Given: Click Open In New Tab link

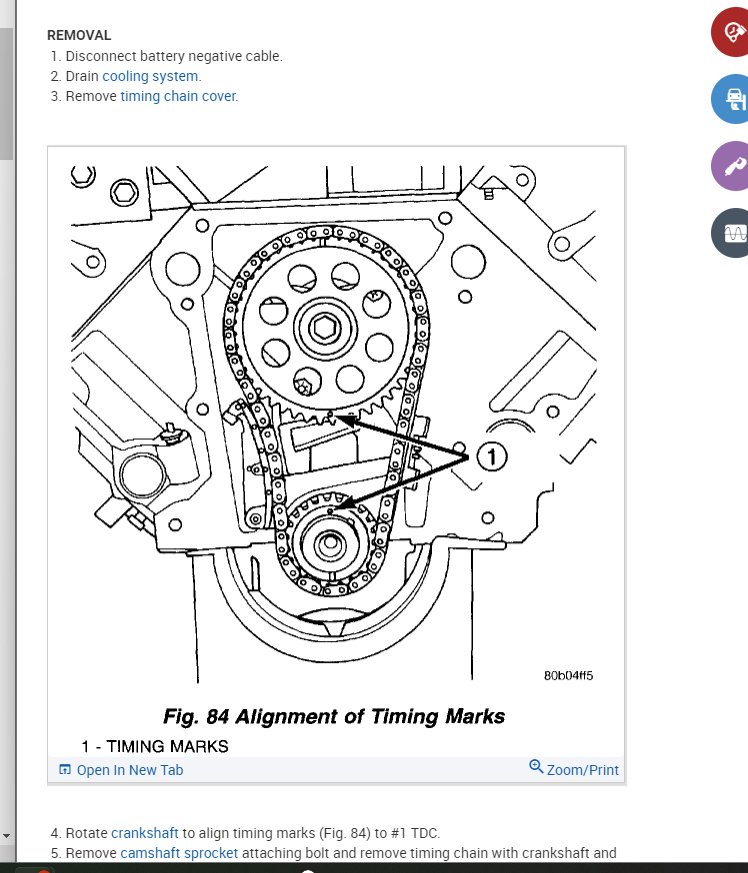Looking at the screenshot, I should (x=130, y=770).
